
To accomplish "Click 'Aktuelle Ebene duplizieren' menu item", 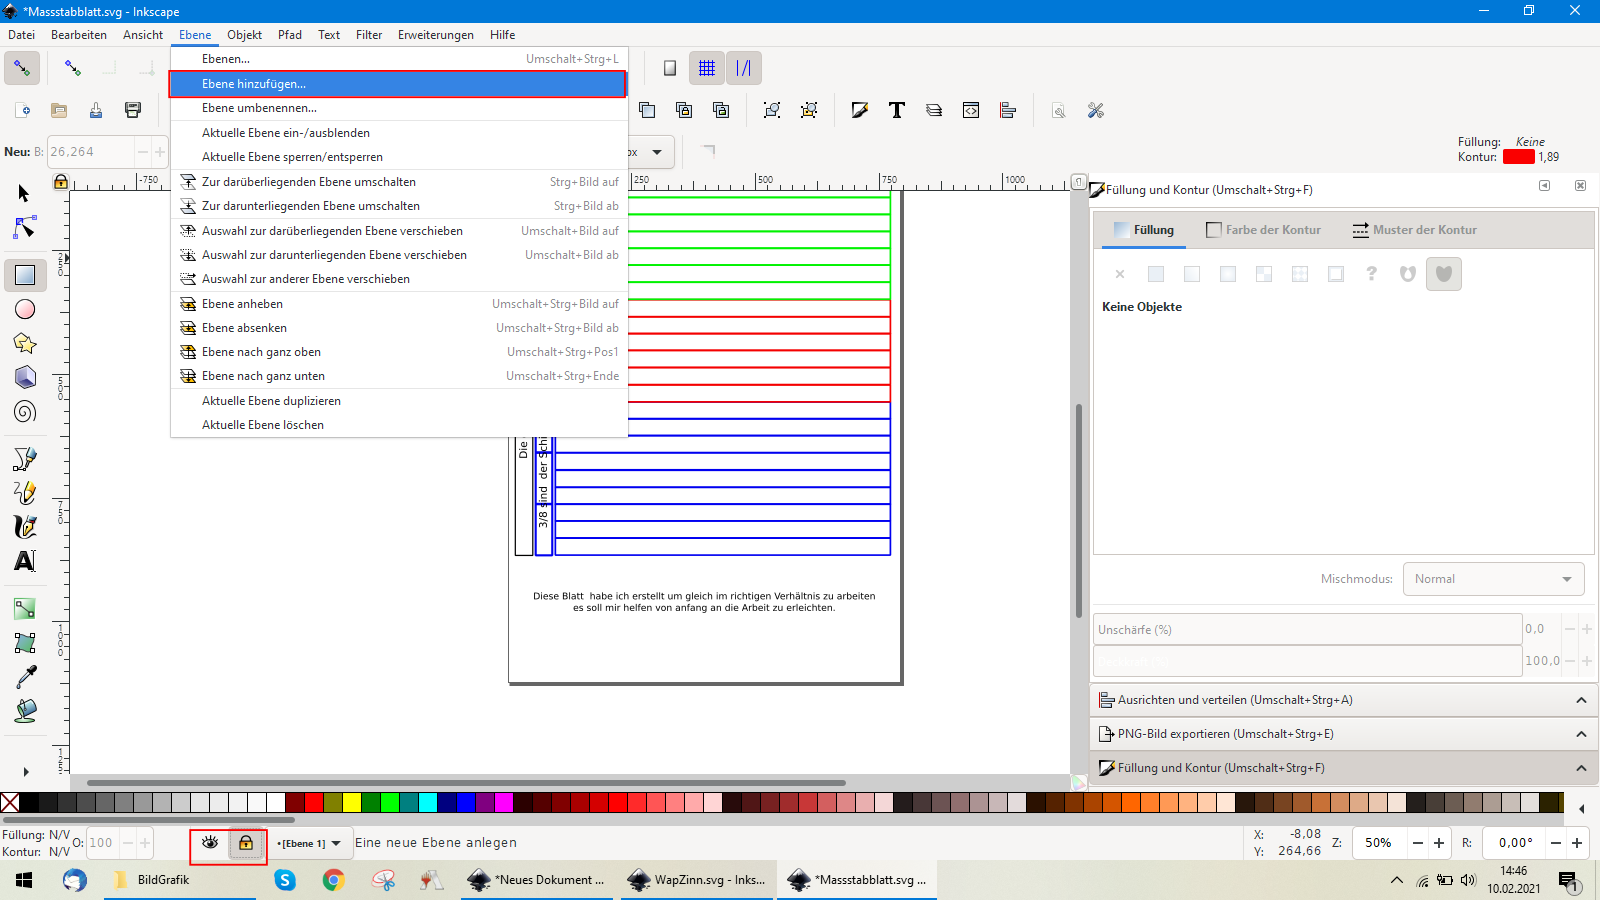I will pyautogui.click(x=271, y=401).
